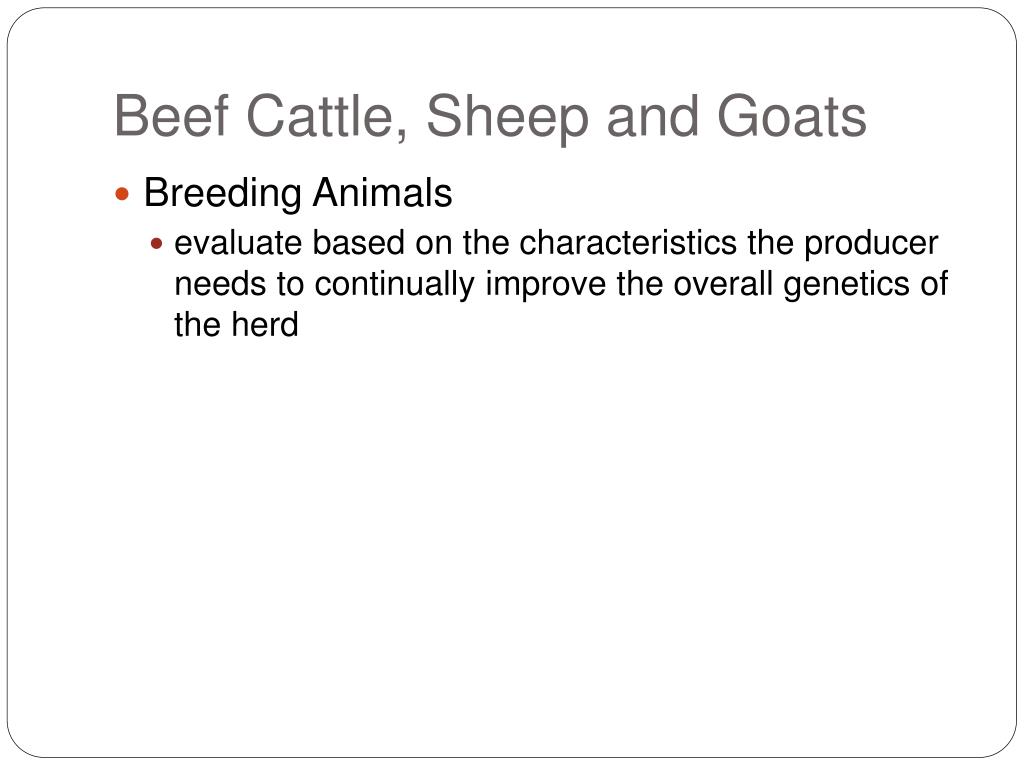Click the word producer at the line end
1024x768 pixels.
point(871,245)
